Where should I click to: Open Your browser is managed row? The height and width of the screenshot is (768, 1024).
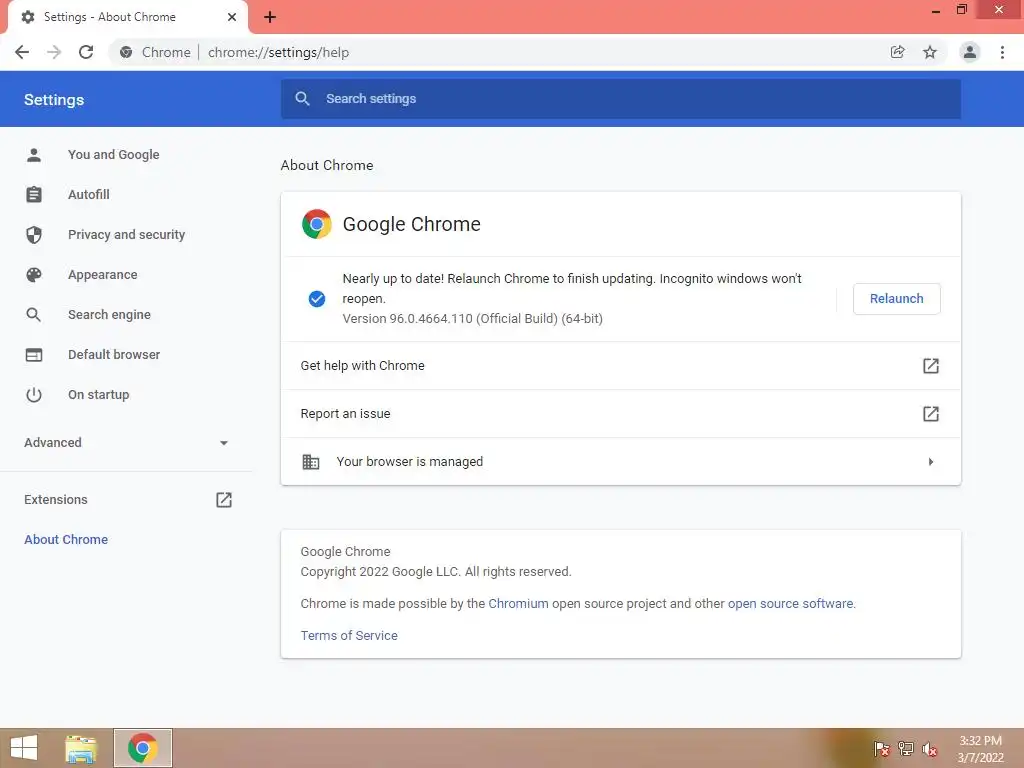pyautogui.click(x=620, y=462)
